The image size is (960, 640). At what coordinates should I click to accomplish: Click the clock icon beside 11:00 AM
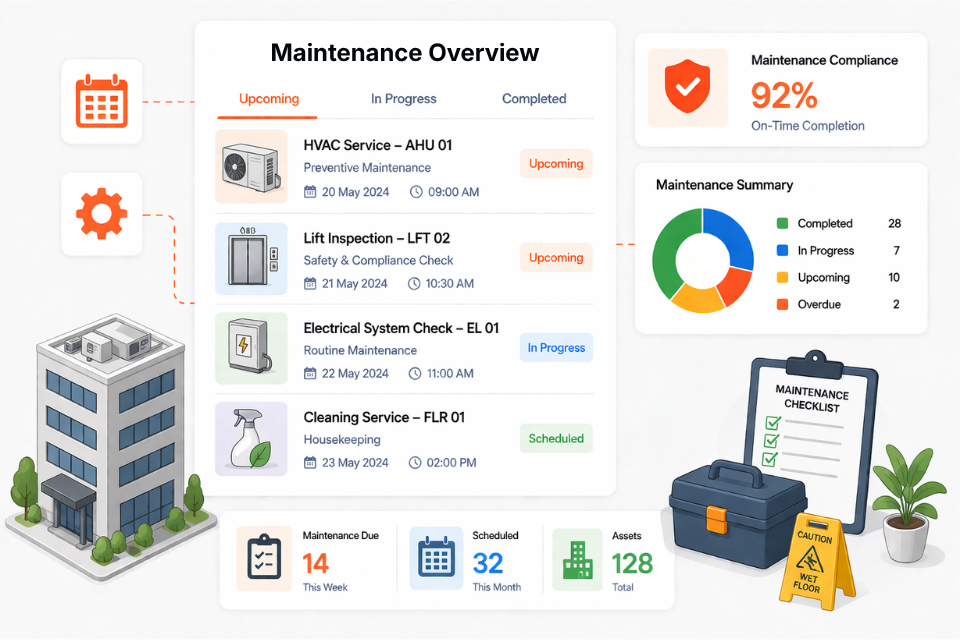pos(414,373)
